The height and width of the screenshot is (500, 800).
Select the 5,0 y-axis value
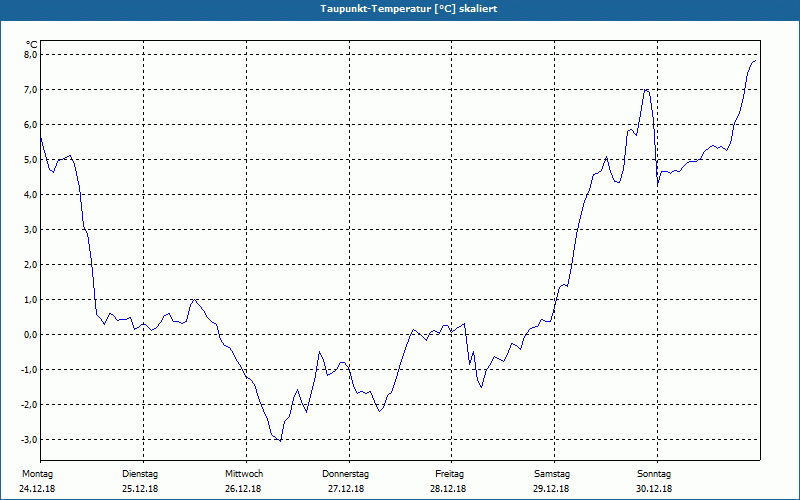[31, 160]
